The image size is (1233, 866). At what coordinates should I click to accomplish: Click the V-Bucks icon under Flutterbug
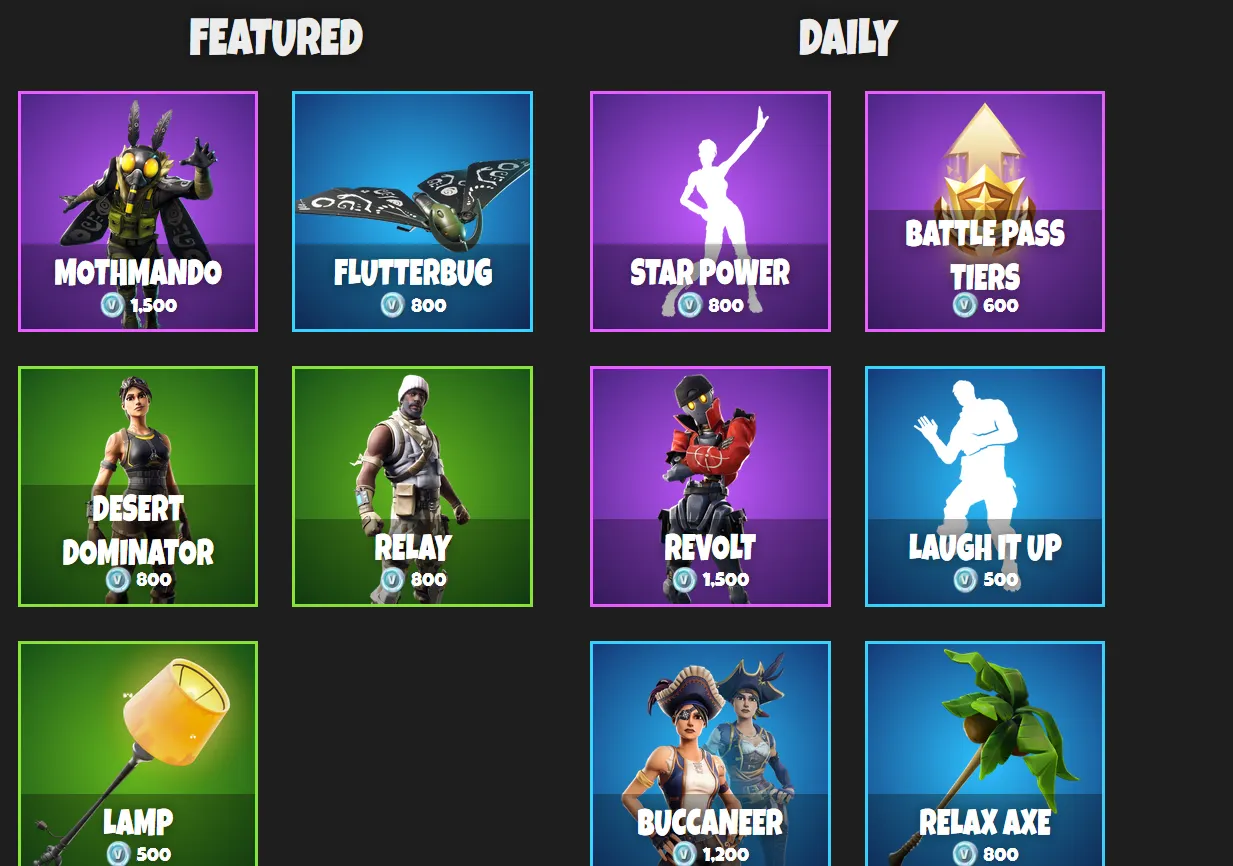[x=392, y=305]
